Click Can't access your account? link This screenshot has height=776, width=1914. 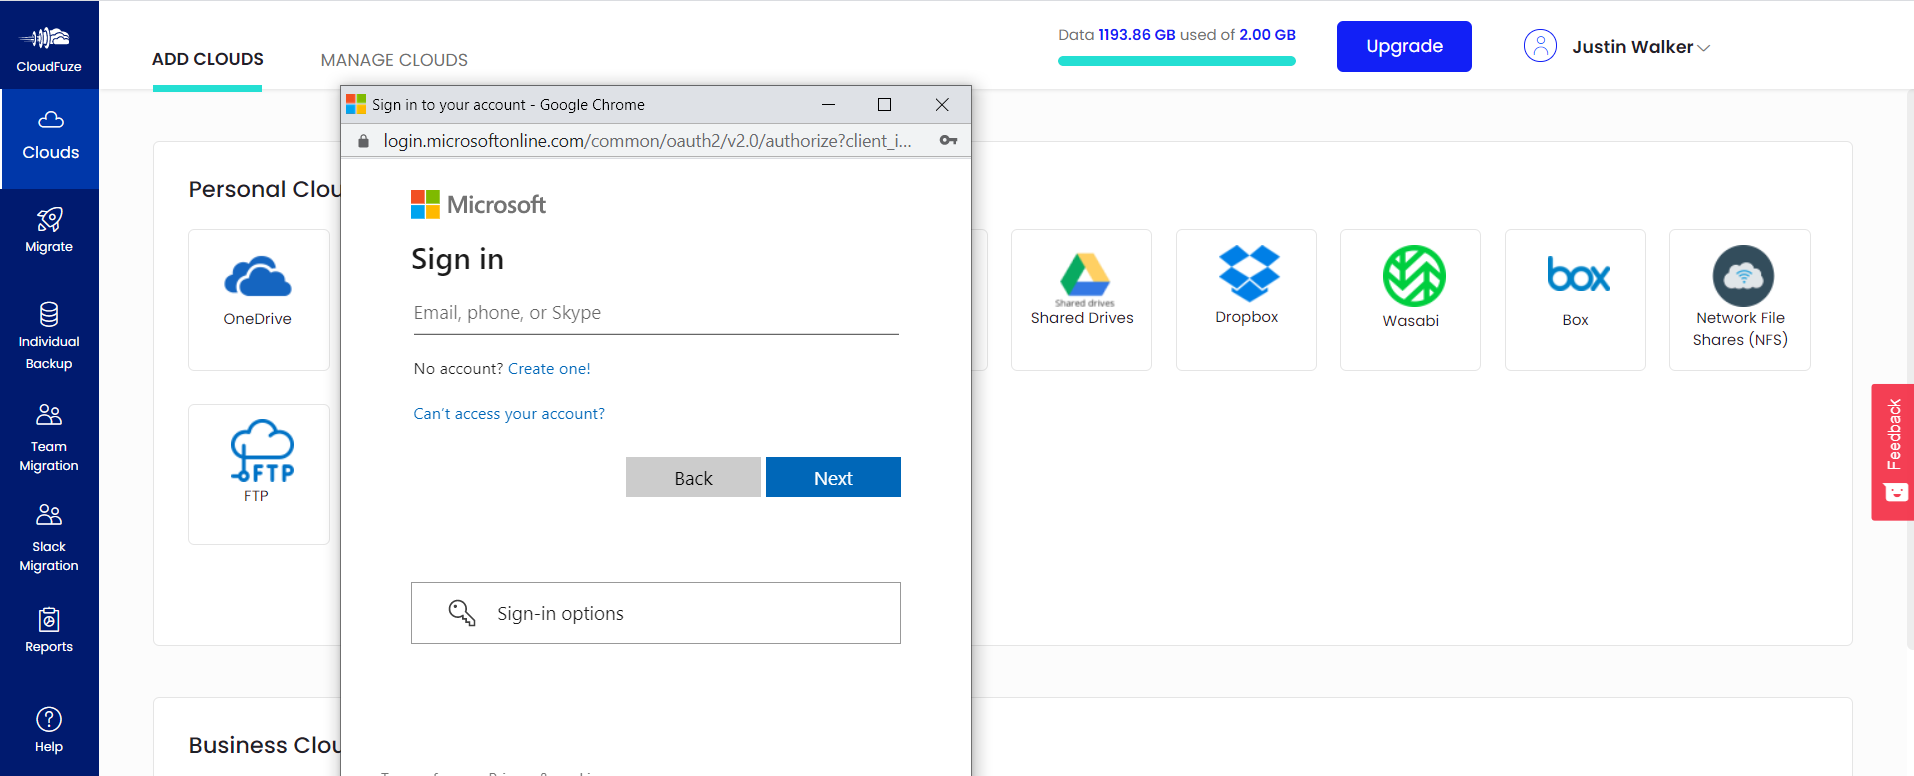509,414
